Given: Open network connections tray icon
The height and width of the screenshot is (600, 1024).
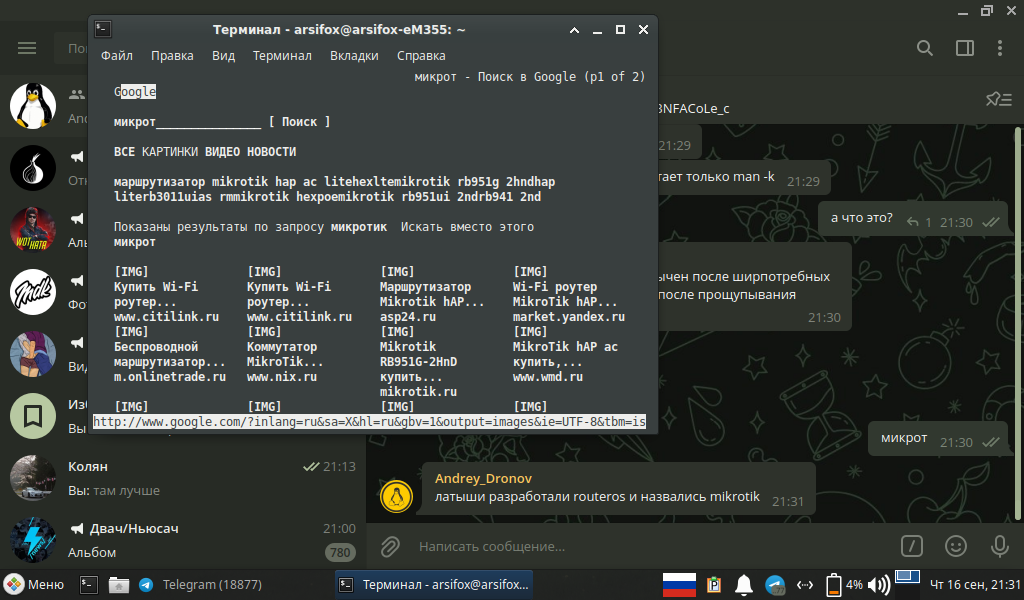Looking at the screenshot, I should click(805, 585).
